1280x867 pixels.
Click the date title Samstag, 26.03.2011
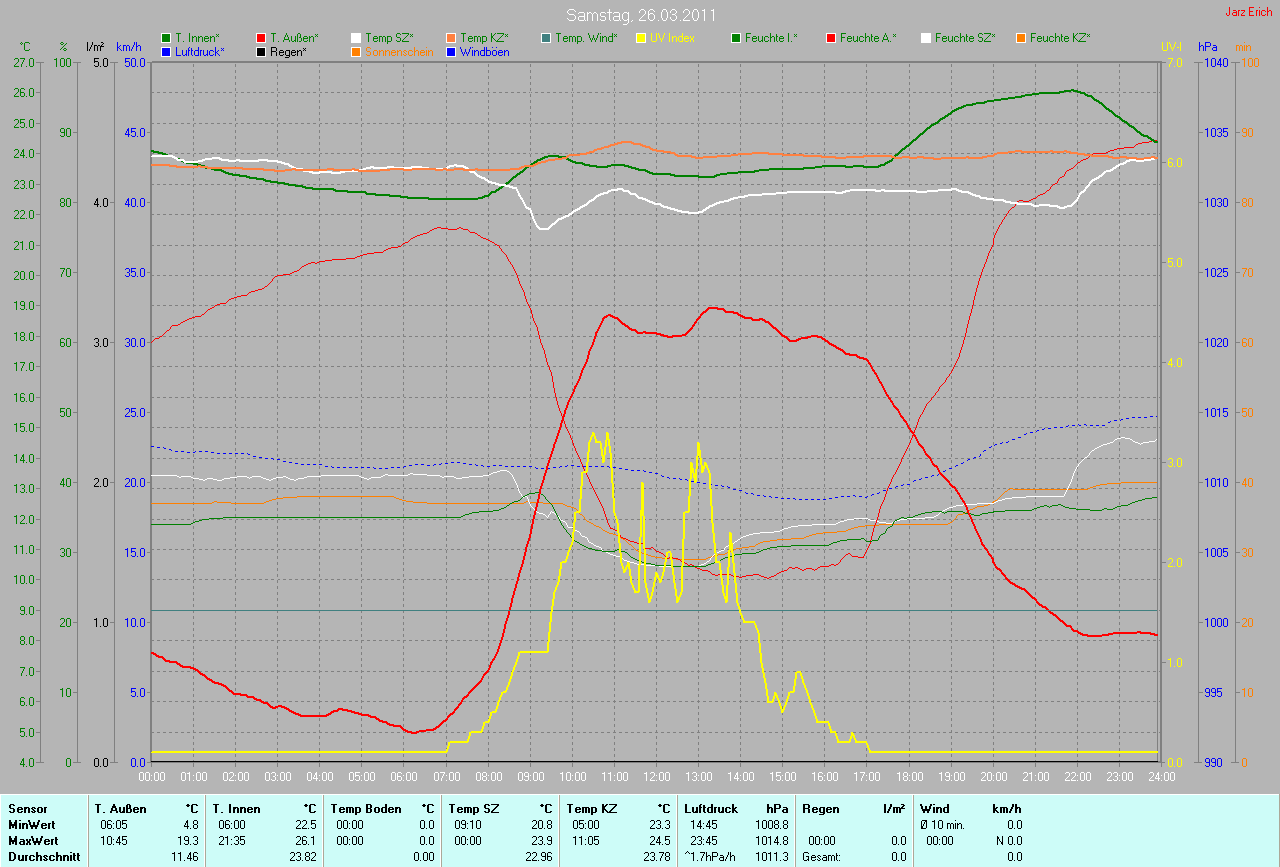coord(639,15)
